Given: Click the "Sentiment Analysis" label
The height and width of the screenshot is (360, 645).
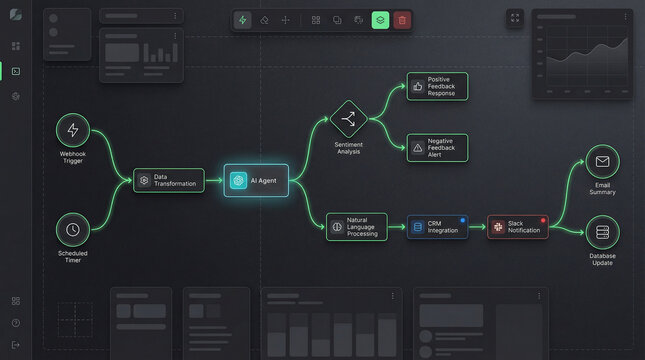Looking at the screenshot, I should click(348, 148).
